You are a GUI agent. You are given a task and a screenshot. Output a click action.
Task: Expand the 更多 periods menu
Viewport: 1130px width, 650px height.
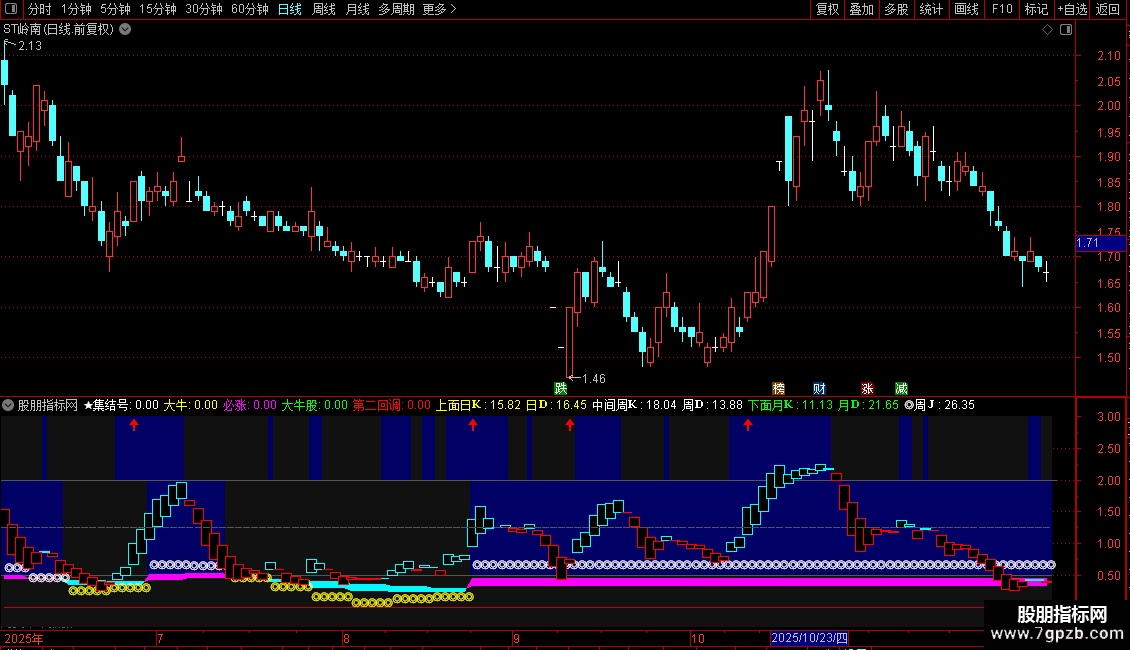click(439, 9)
